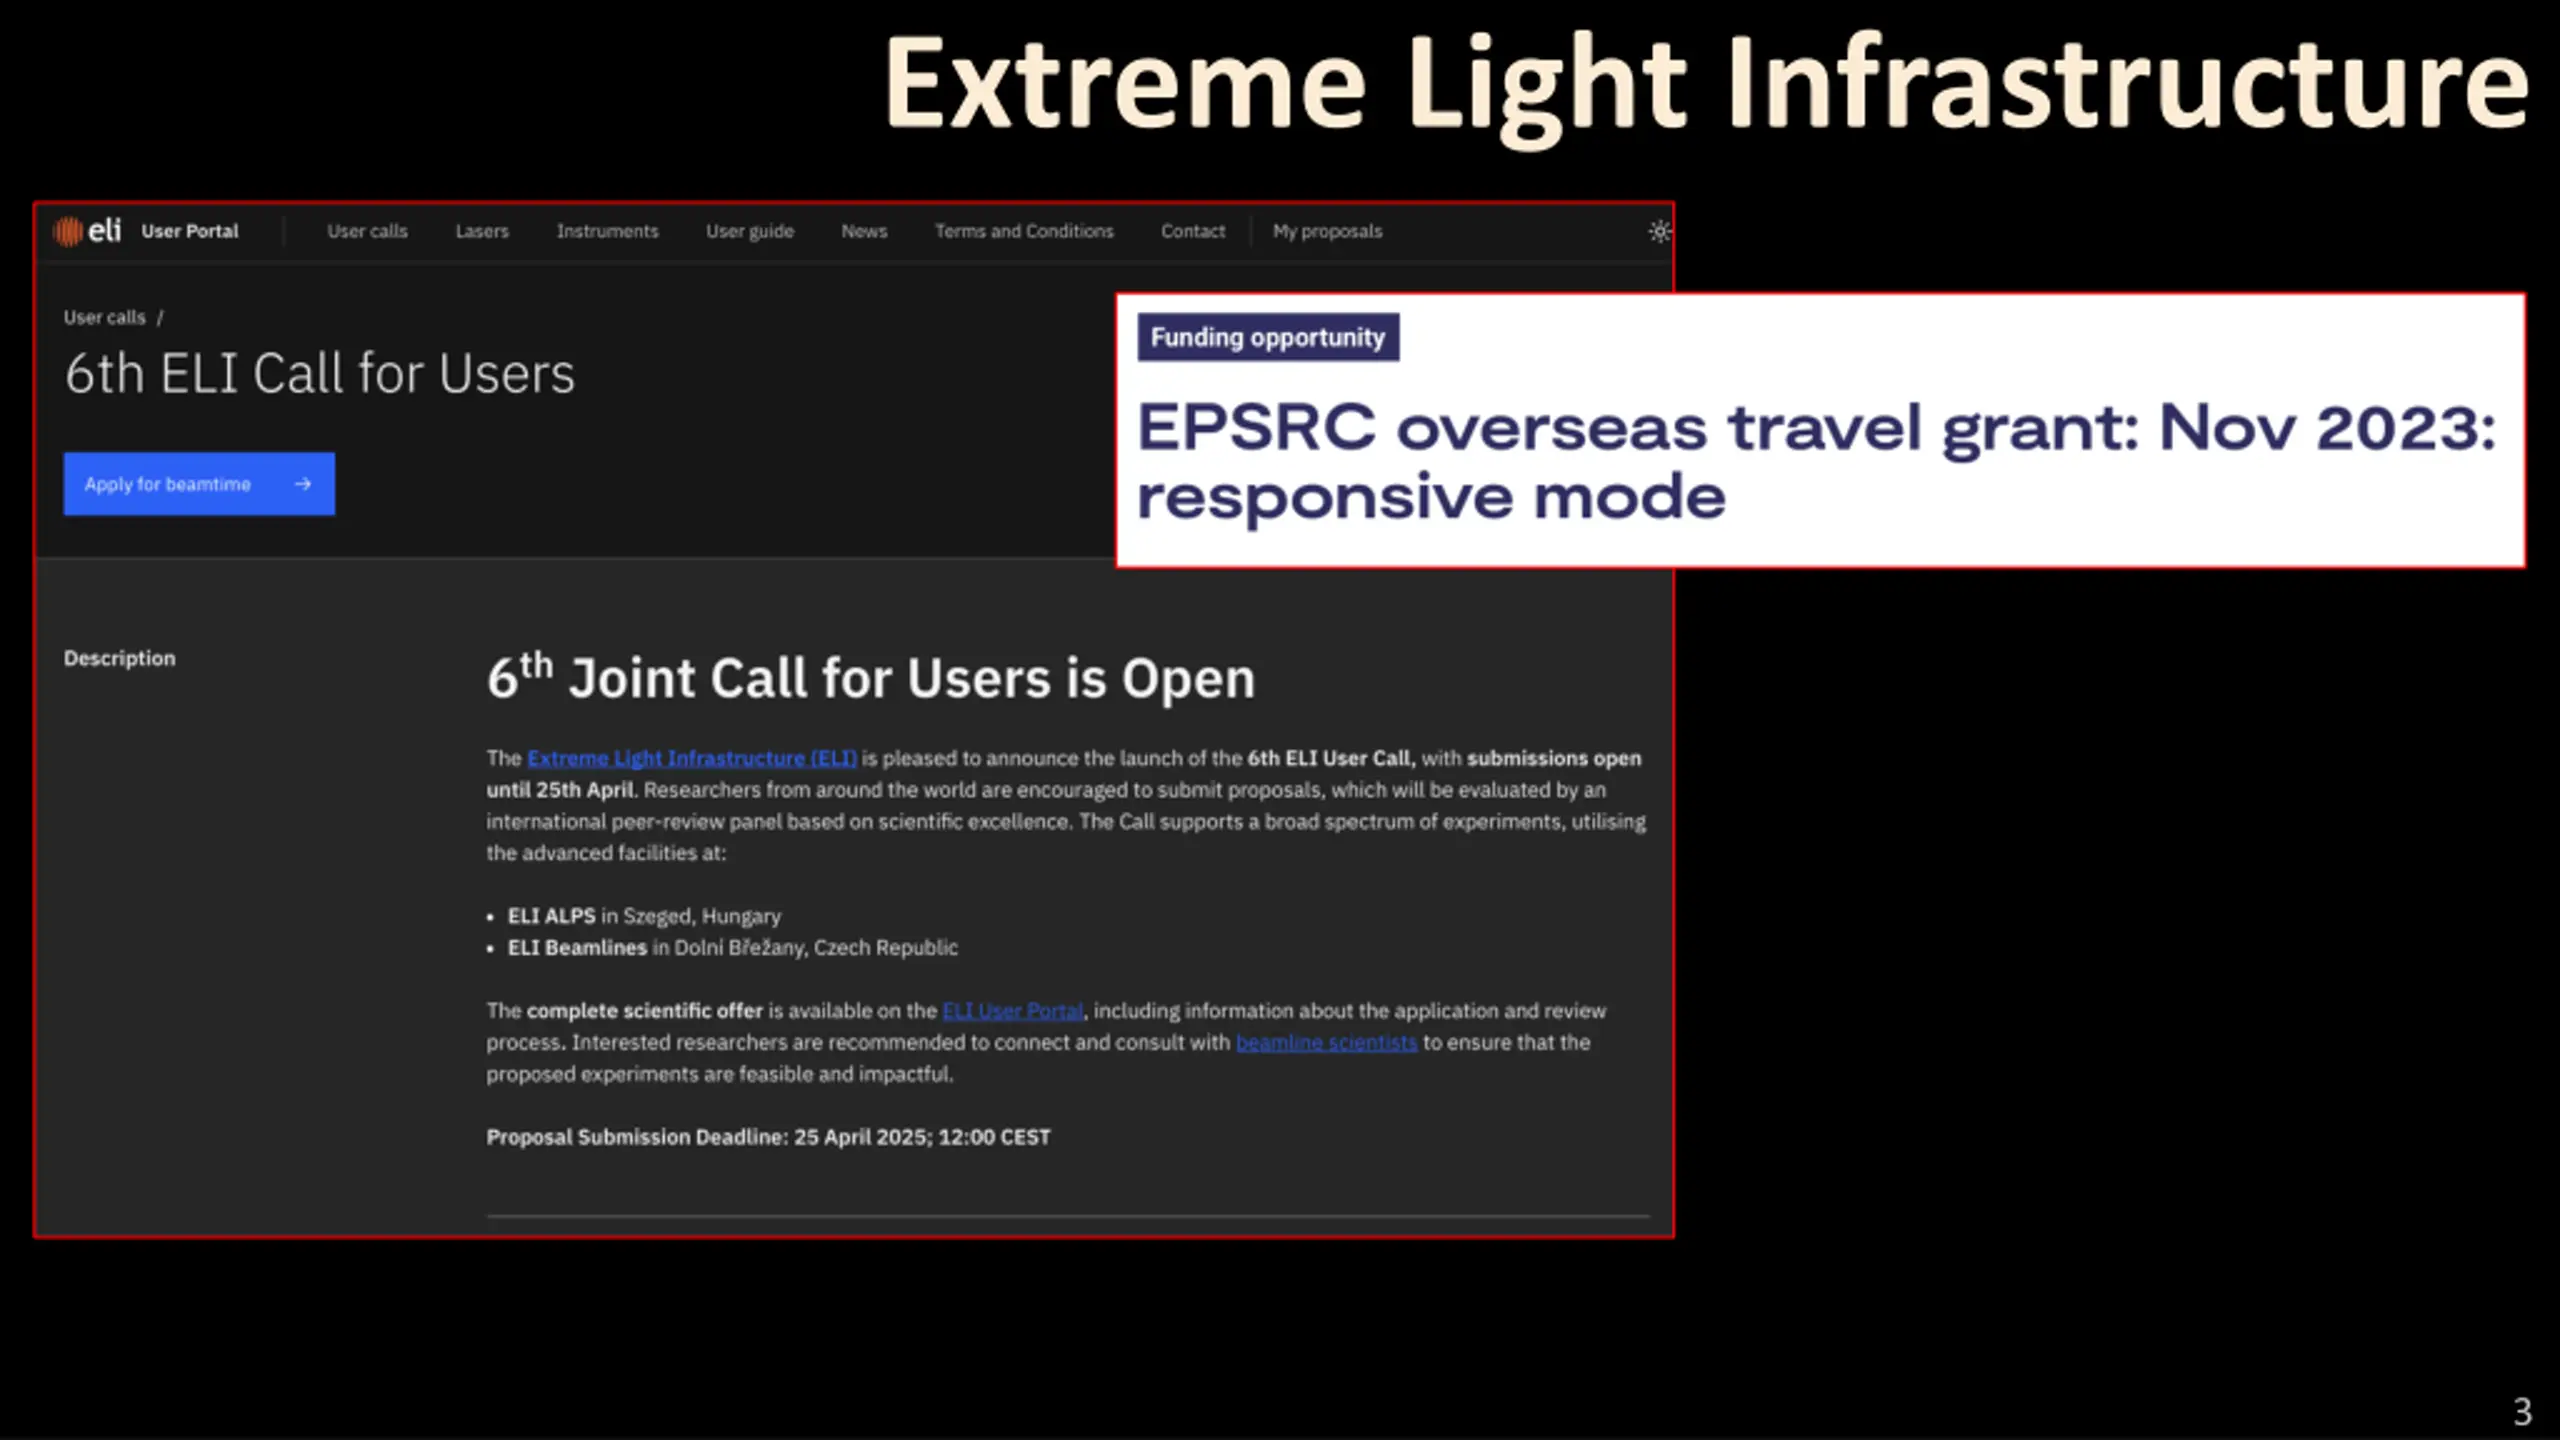Viewport: 2560px width, 1440px height.
Task: Click the Joint Call for Users is Open heading
Action: pos(871,677)
